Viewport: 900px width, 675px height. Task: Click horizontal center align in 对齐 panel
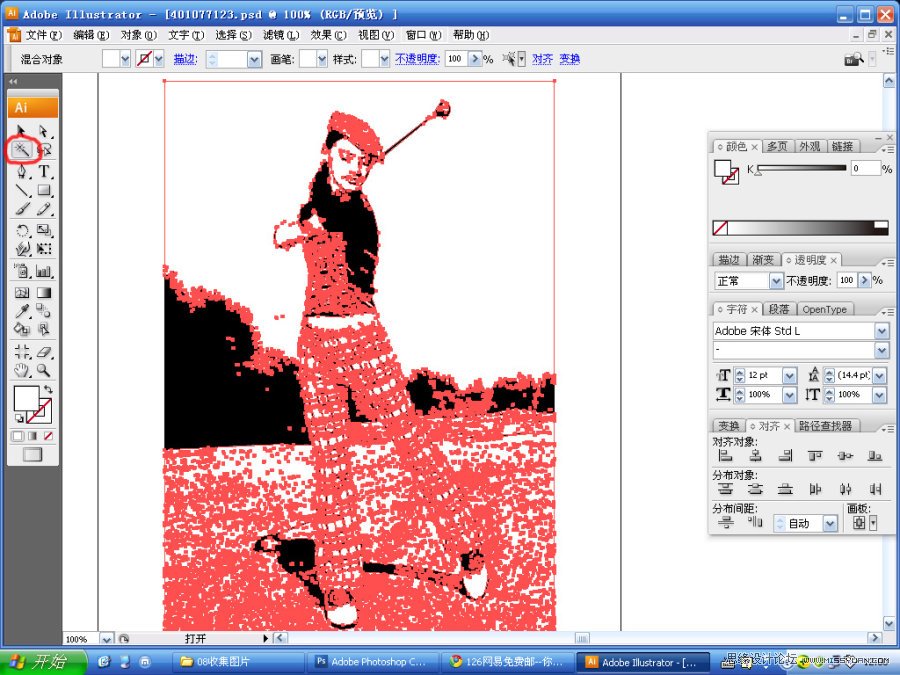pos(756,456)
